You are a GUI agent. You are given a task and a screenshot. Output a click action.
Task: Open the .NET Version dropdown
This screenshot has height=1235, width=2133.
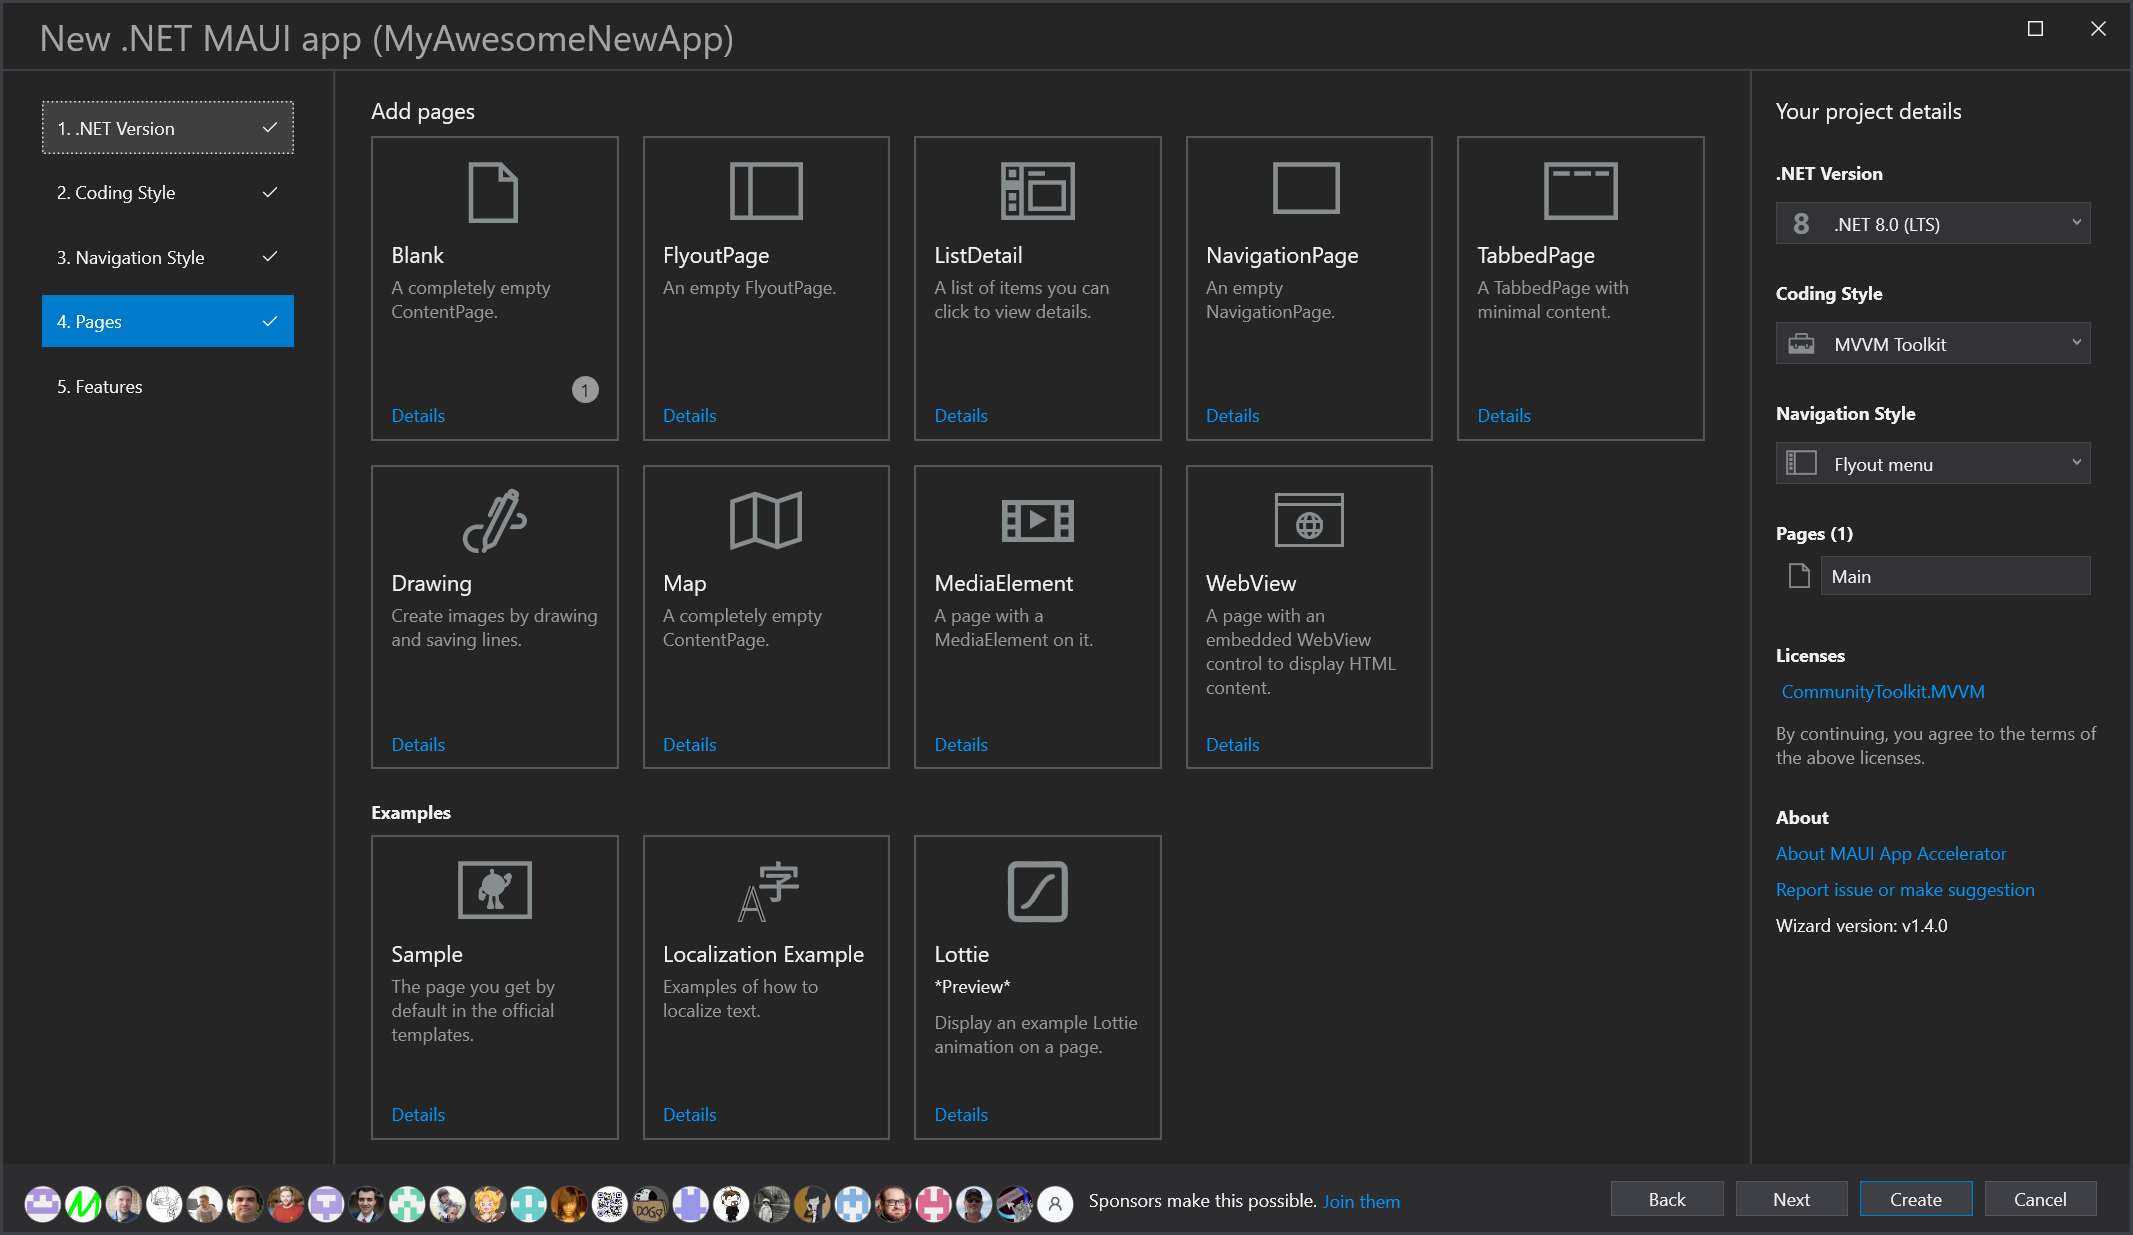pos(1932,224)
